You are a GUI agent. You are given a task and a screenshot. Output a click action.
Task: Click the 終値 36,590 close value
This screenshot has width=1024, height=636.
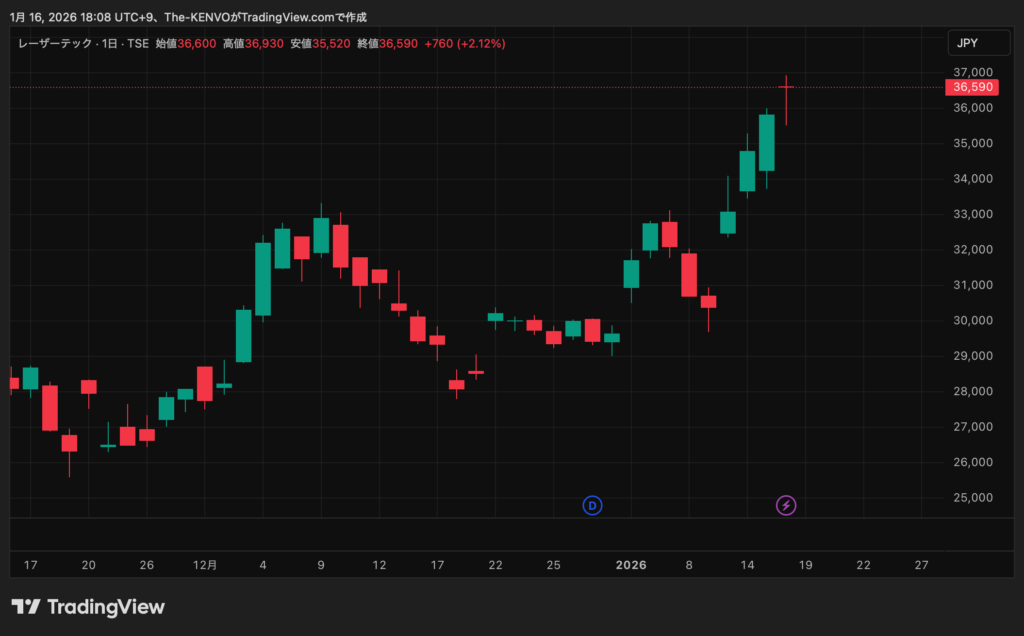tap(398, 44)
